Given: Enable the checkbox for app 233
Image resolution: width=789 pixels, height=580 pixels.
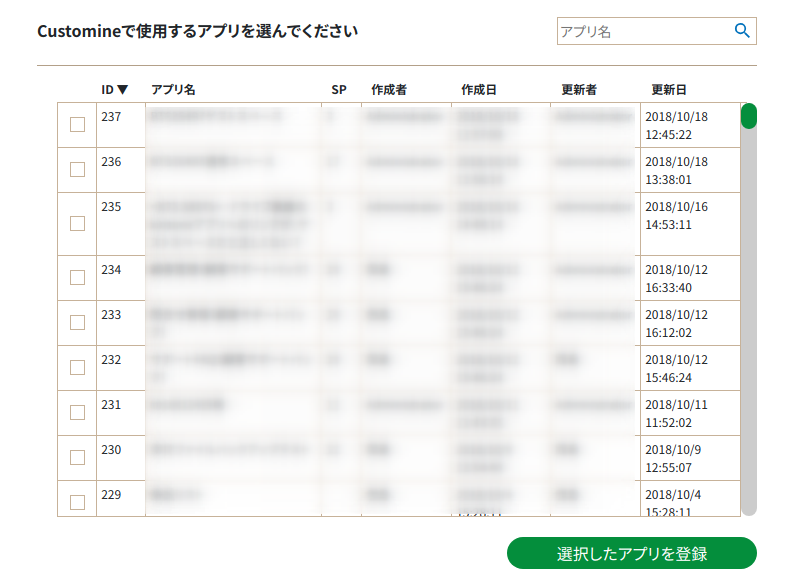Looking at the screenshot, I should click(x=77, y=322).
